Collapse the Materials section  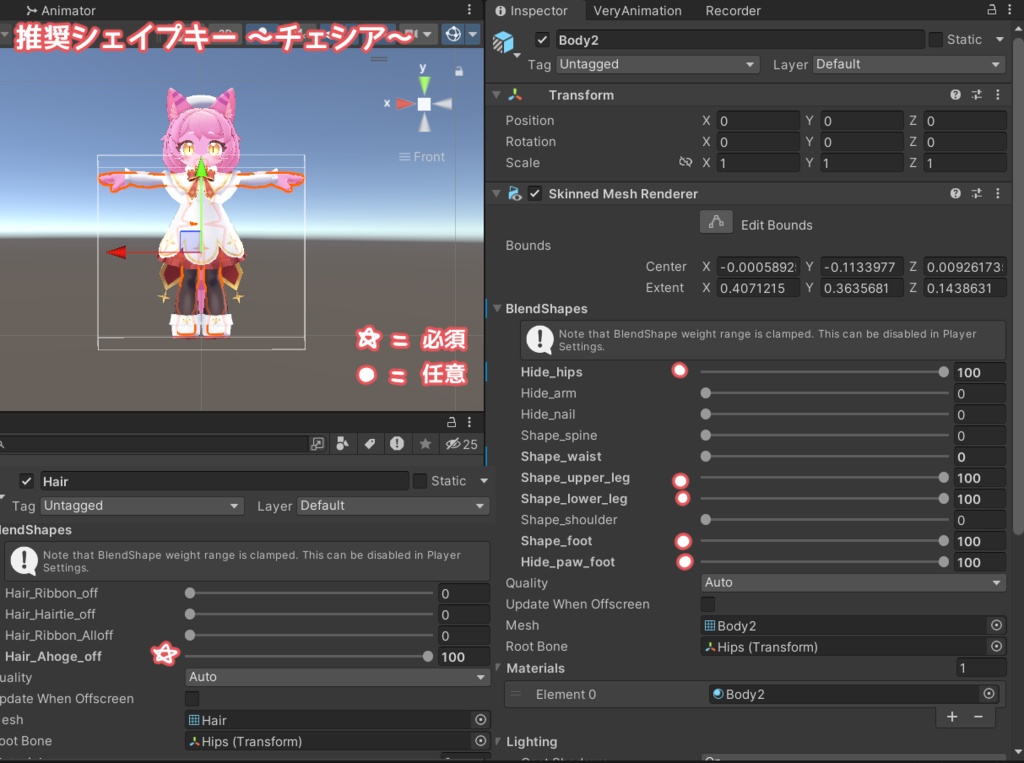[x=498, y=668]
